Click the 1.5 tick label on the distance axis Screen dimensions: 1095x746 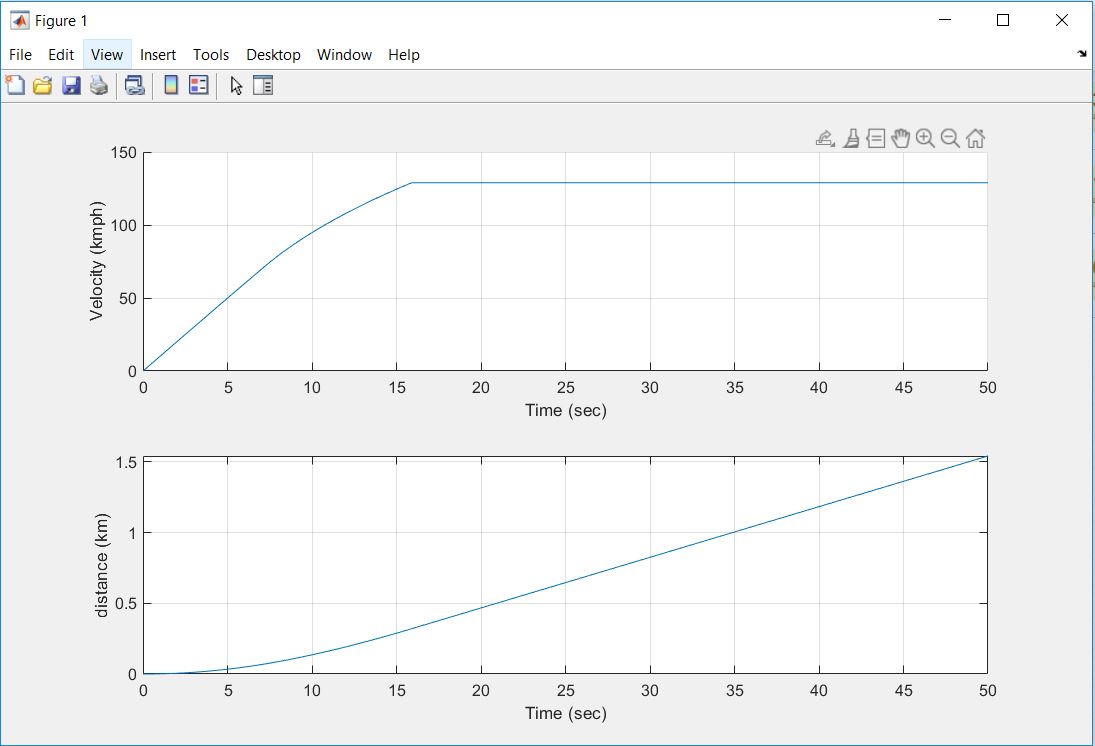pos(126,462)
